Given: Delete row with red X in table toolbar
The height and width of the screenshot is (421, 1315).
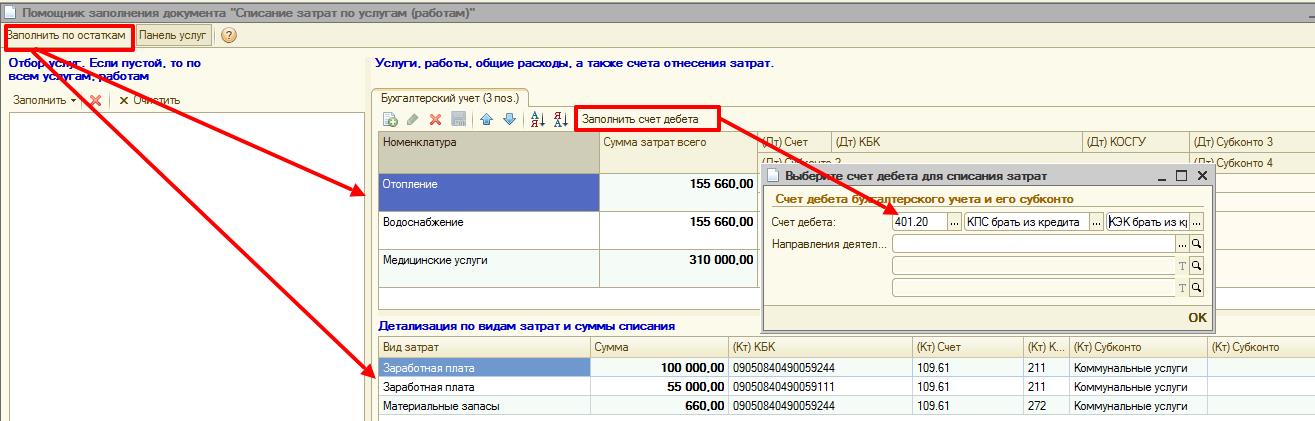Looking at the screenshot, I should click(x=435, y=119).
